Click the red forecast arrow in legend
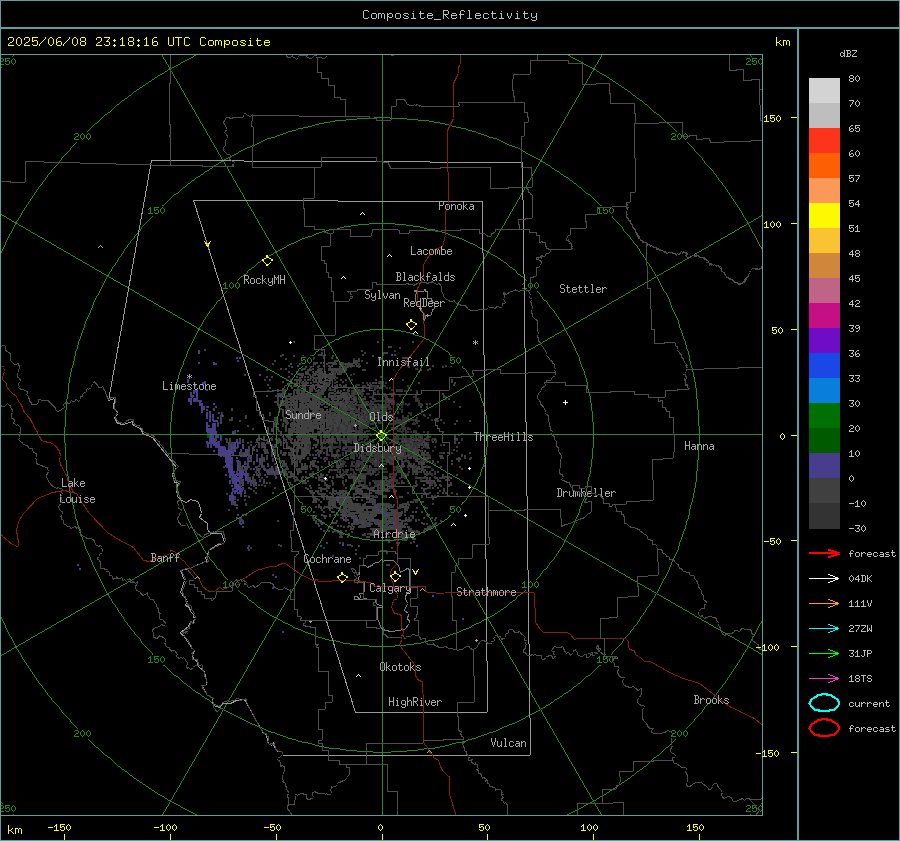900x841 pixels. (x=824, y=553)
